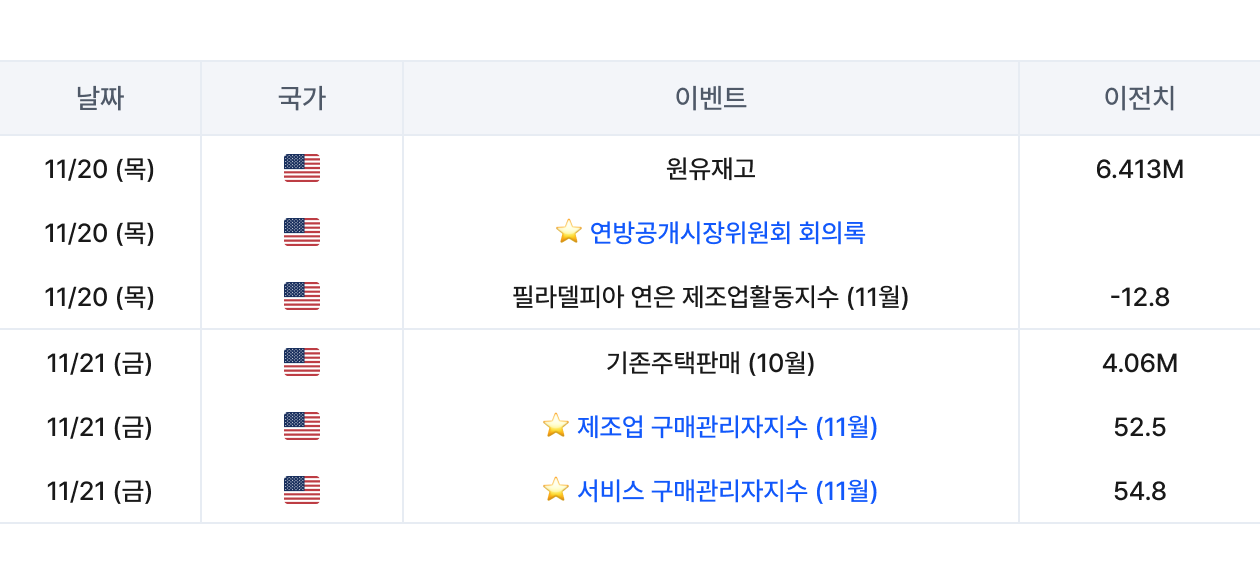Click the star icon before 제조업 구매관리자지수

coord(556,427)
